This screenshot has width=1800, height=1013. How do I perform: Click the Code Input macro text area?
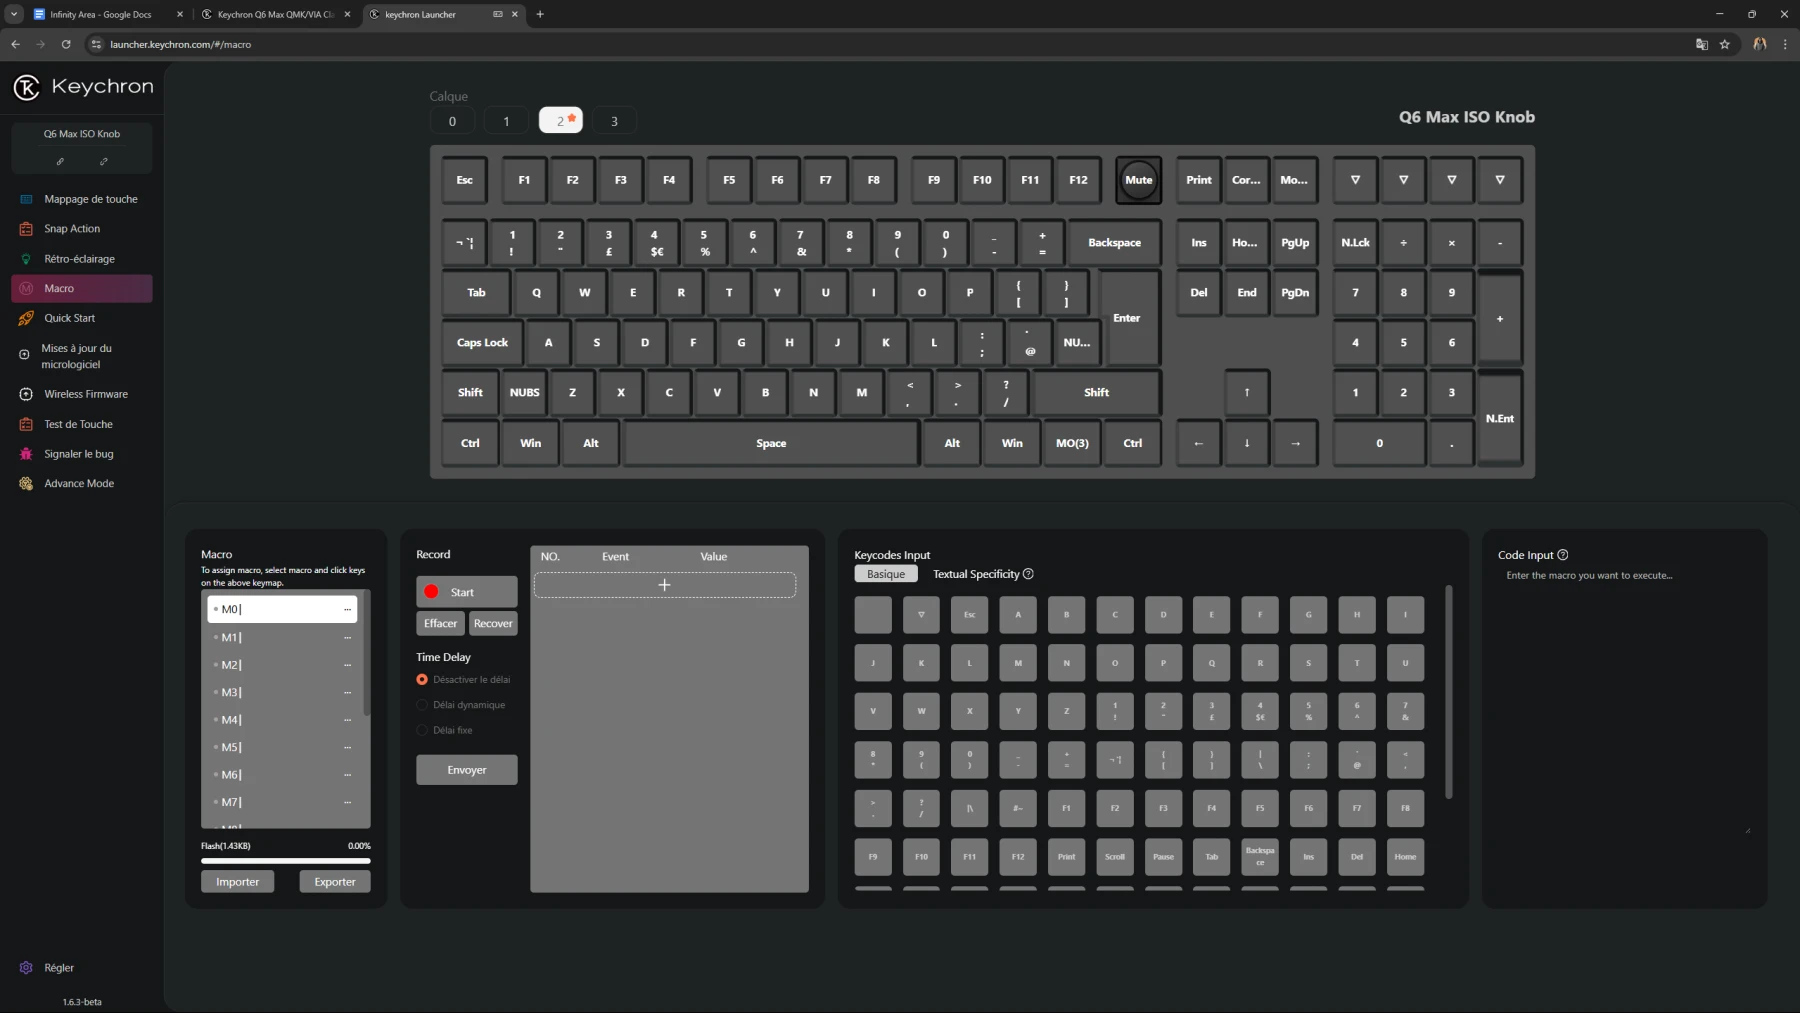point(1624,700)
